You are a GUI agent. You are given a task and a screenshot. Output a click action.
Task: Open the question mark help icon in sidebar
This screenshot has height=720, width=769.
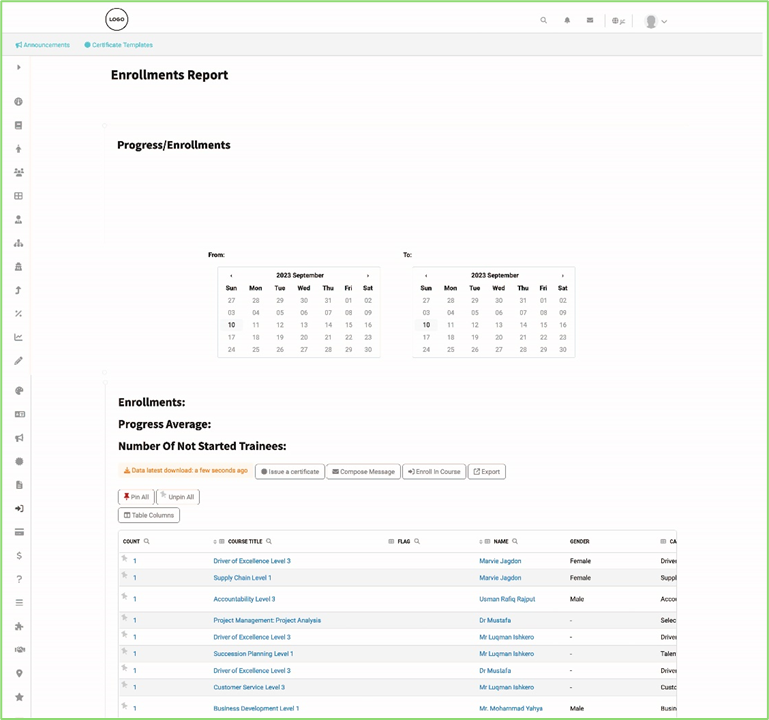[19, 579]
